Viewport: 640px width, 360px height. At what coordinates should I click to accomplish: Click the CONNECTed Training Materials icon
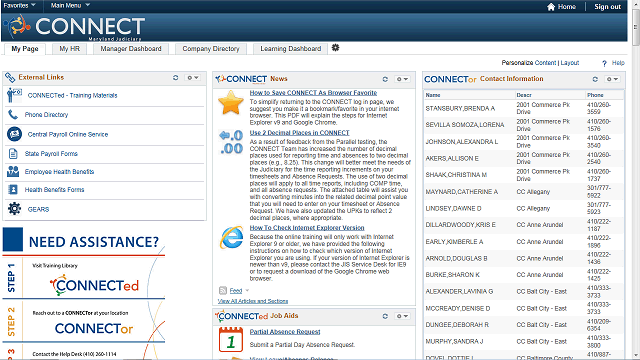(x=14, y=95)
